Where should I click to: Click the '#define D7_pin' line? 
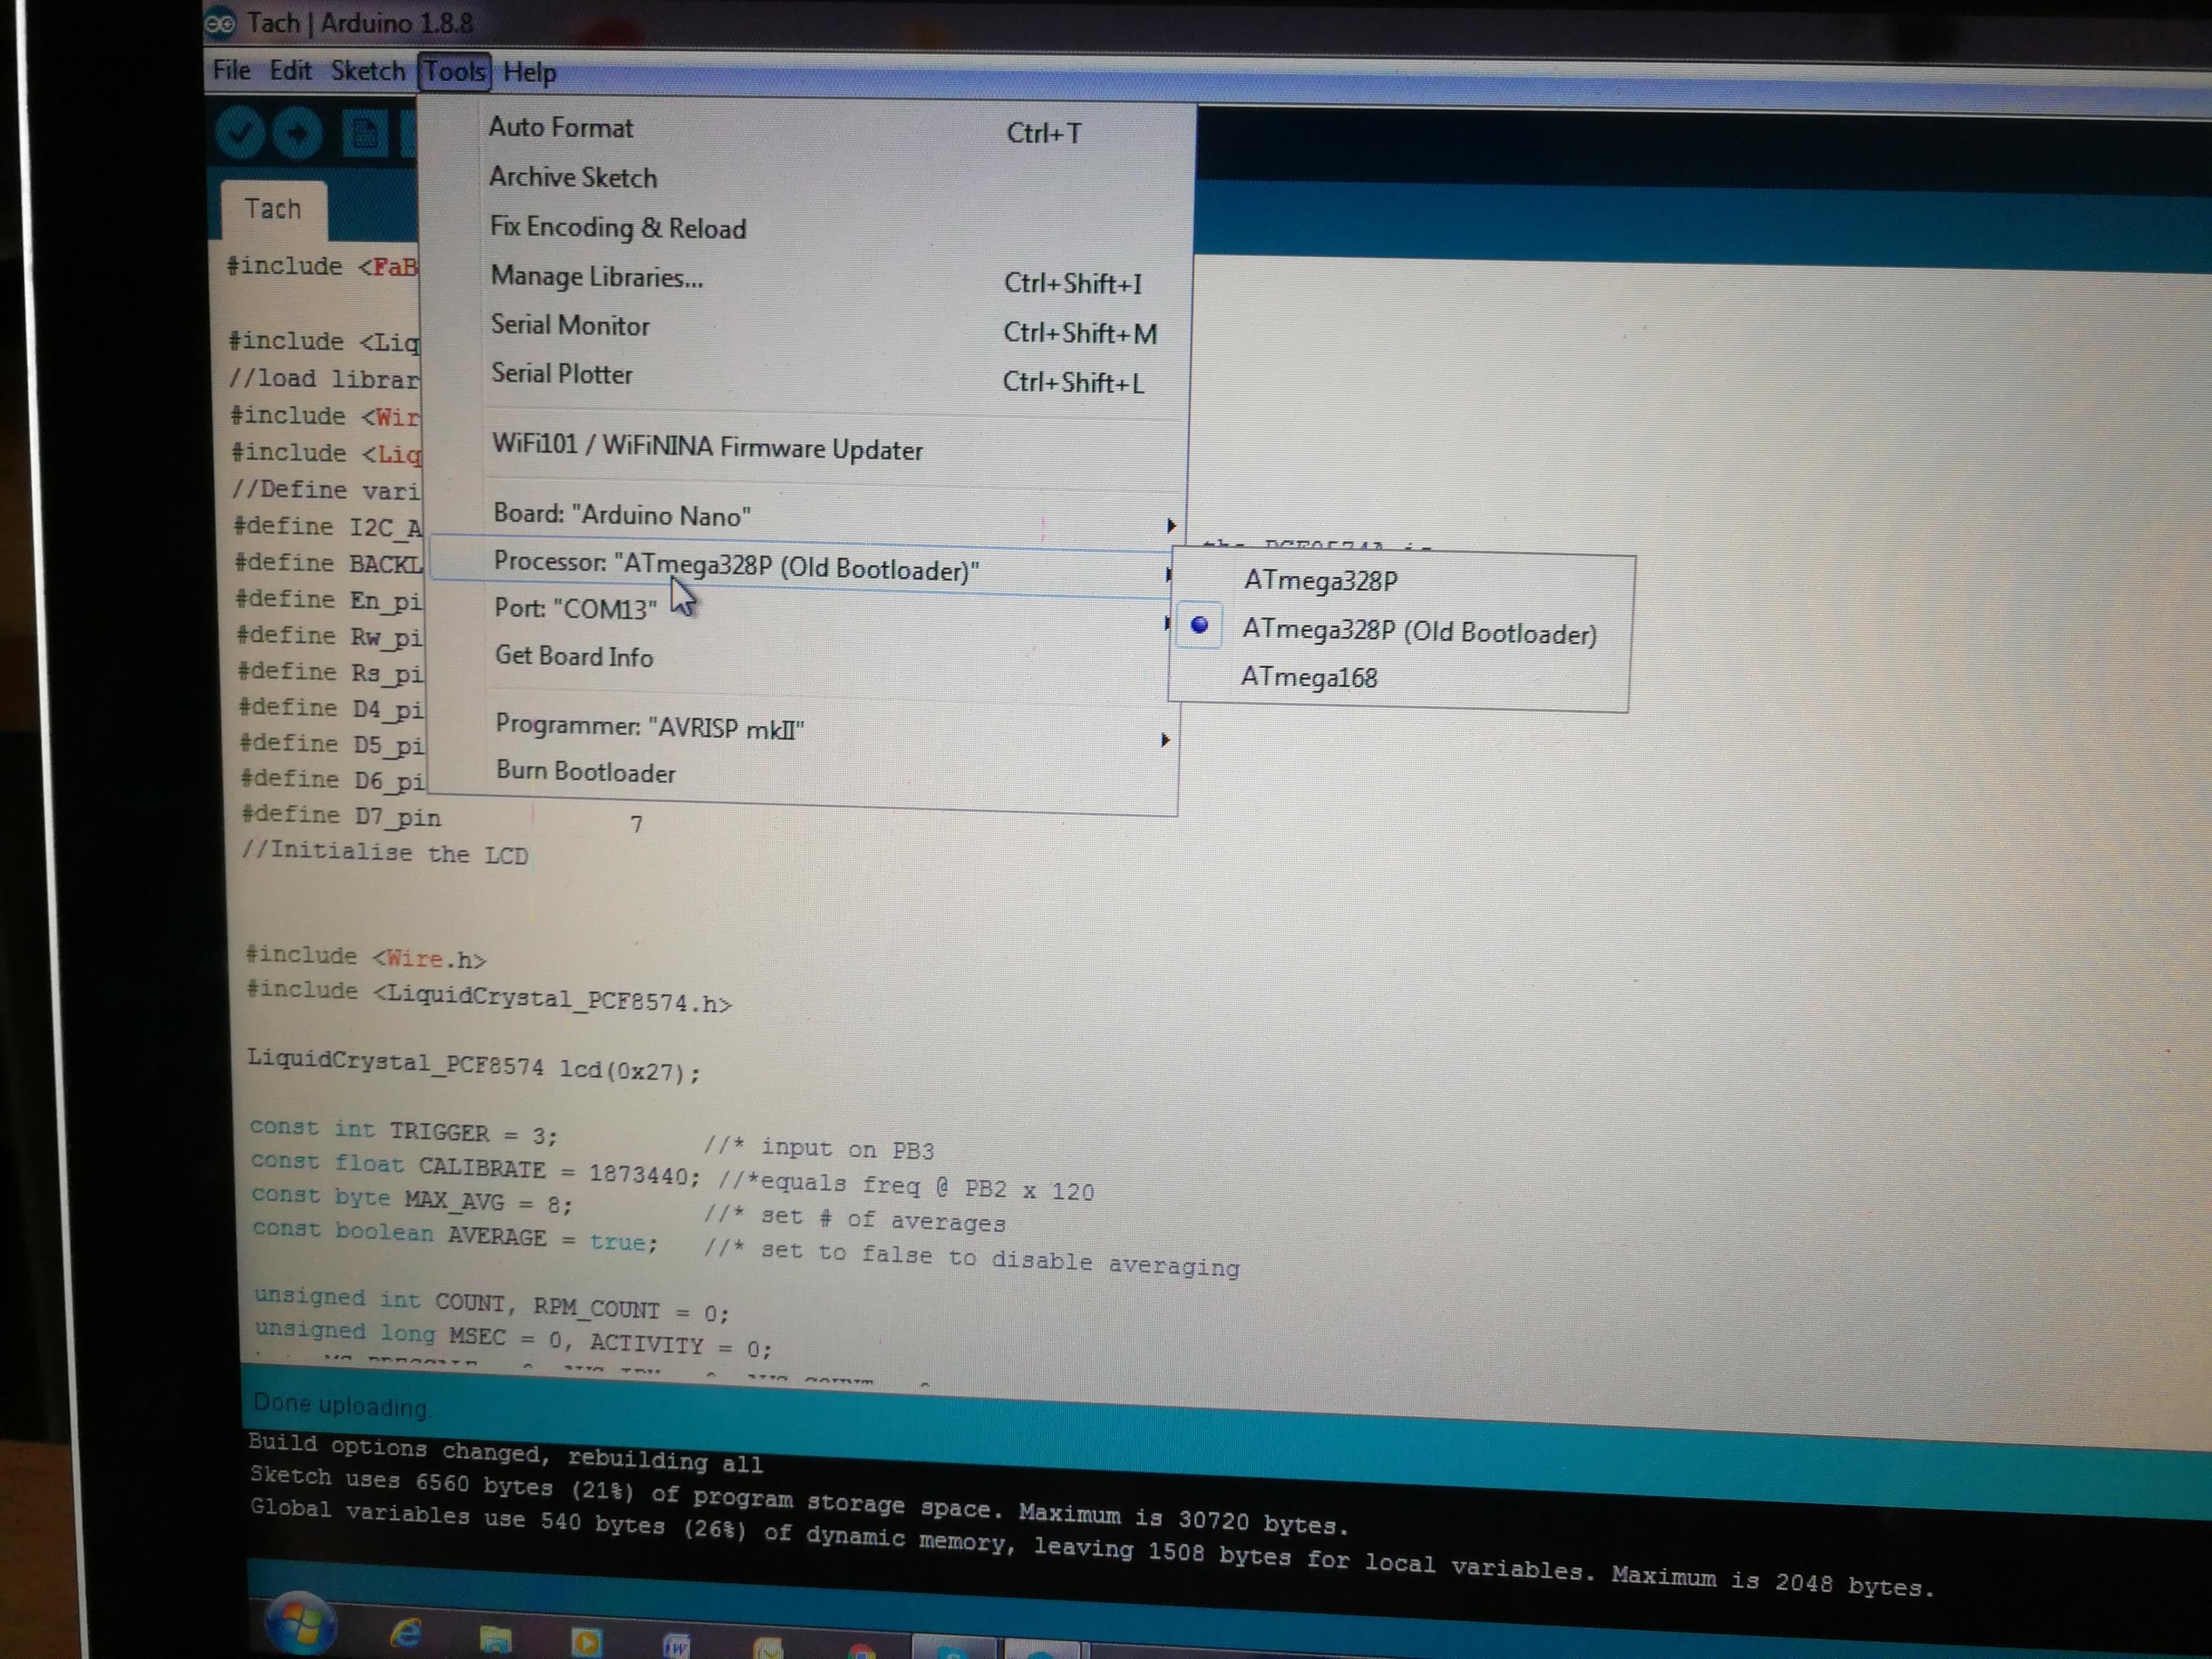(x=341, y=816)
